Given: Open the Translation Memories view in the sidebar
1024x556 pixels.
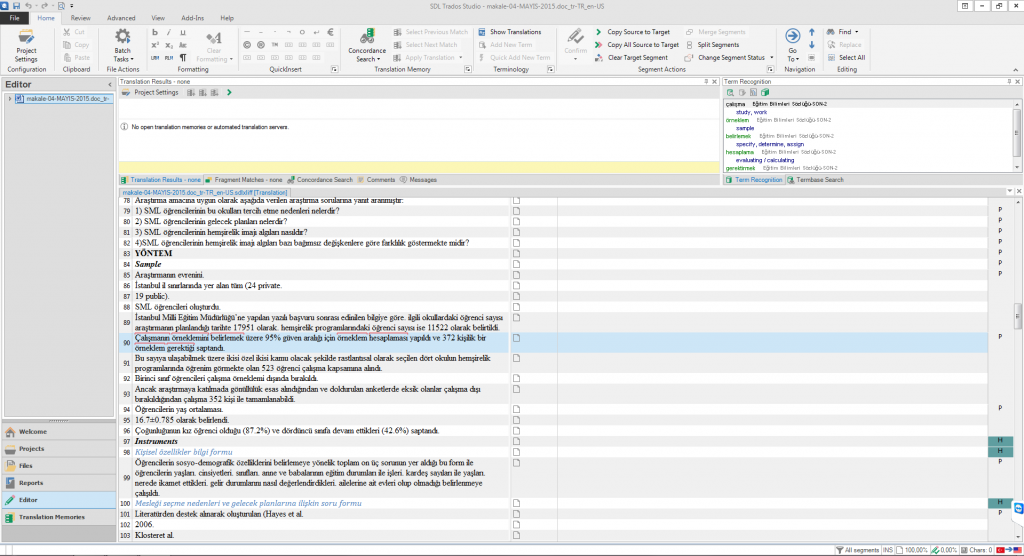Looking at the screenshot, I should tap(50, 517).
